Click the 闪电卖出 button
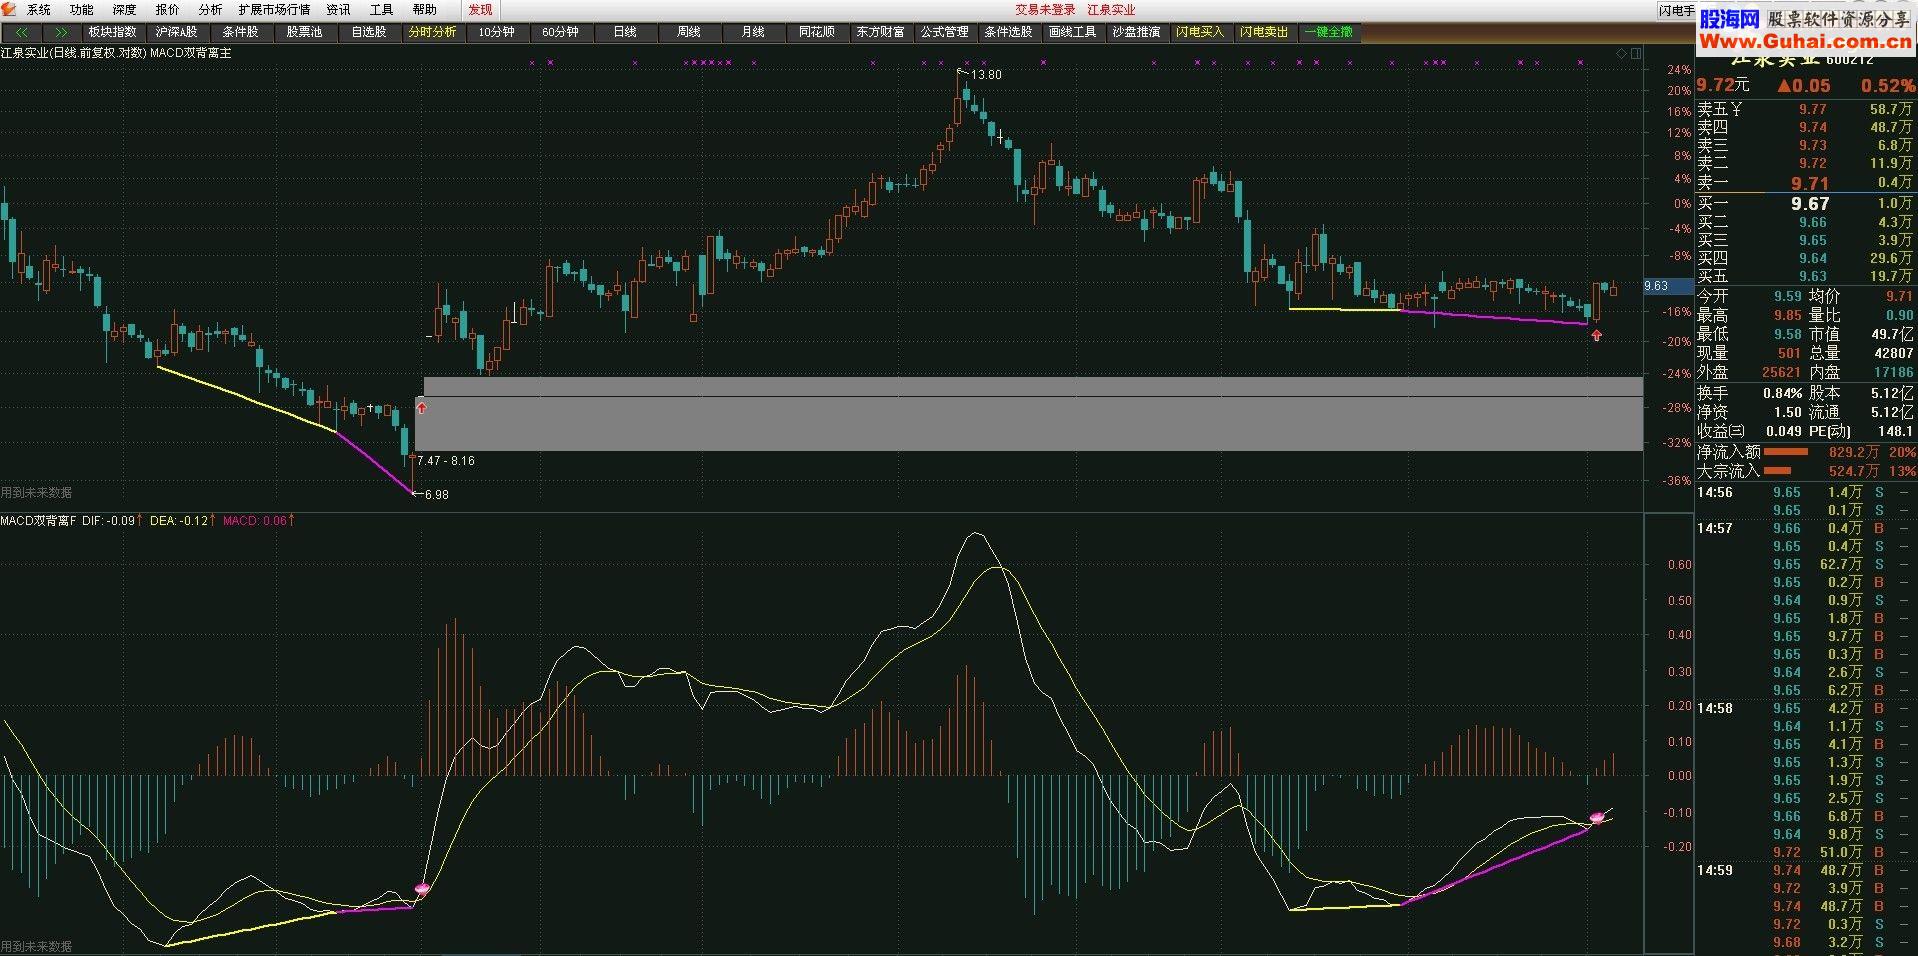The image size is (1918, 956). pos(1264,32)
